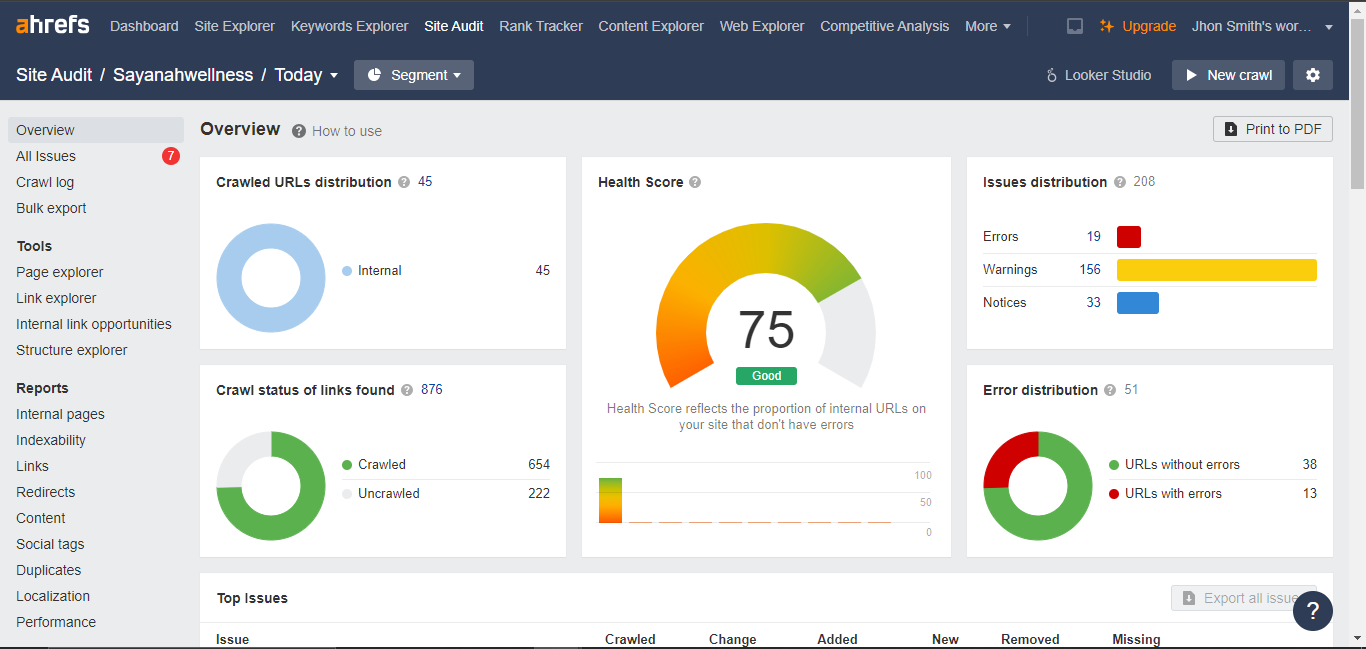Click help icon next to Crawled URLs distribution
Viewport: 1366px width, 649px height.
404,182
